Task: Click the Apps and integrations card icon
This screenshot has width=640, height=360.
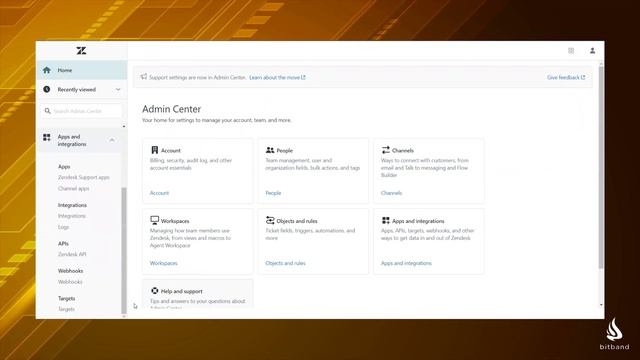Action: pyautogui.click(x=386, y=220)
